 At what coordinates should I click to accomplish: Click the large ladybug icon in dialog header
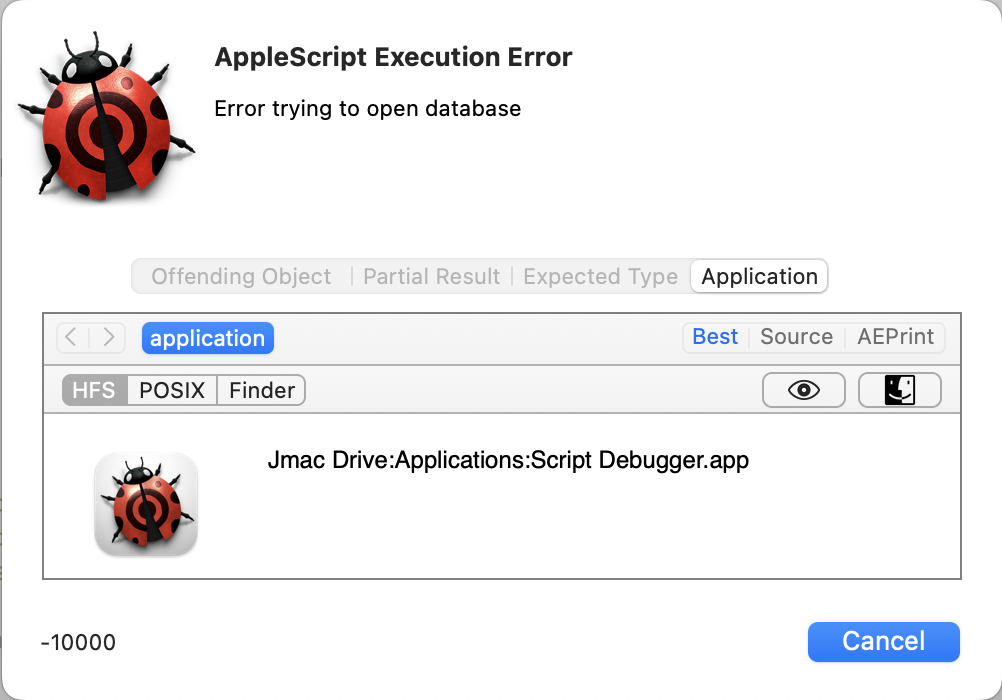pyautogui.click(x=106, y=116)
